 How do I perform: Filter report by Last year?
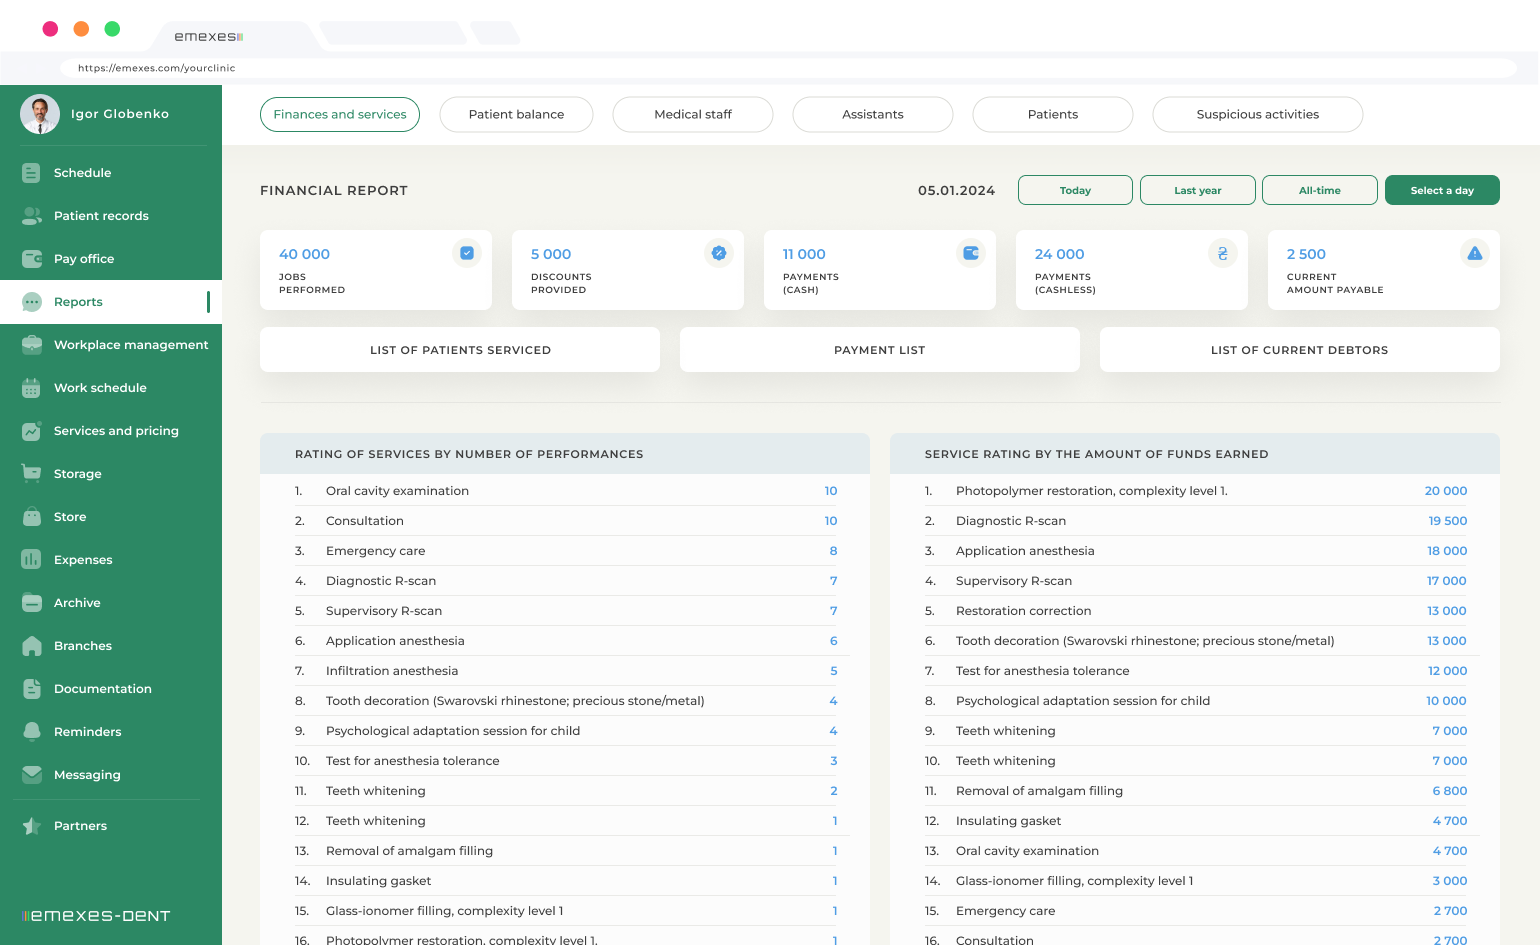pyautogui.click(x=1198, y=190)
